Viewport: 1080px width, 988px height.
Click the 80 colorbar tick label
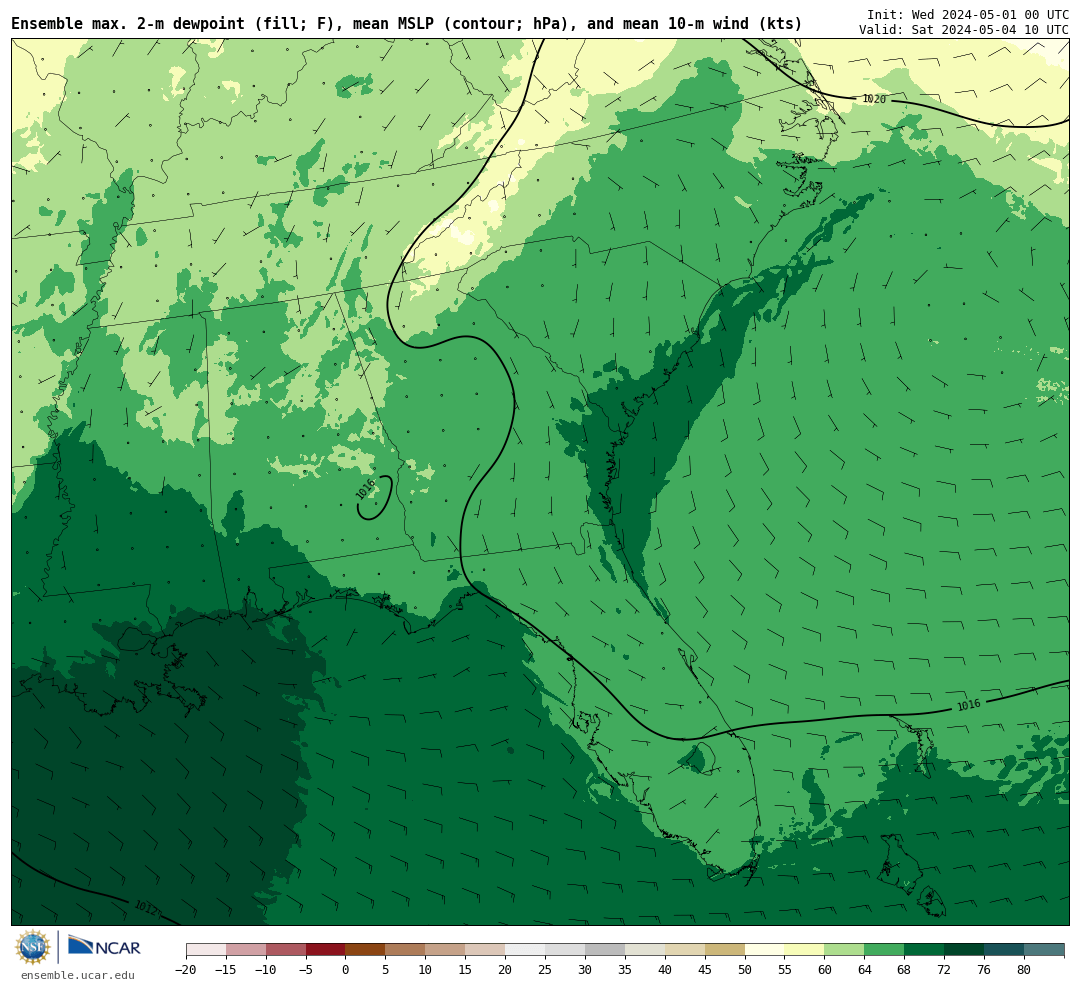tap(1025, 970)
